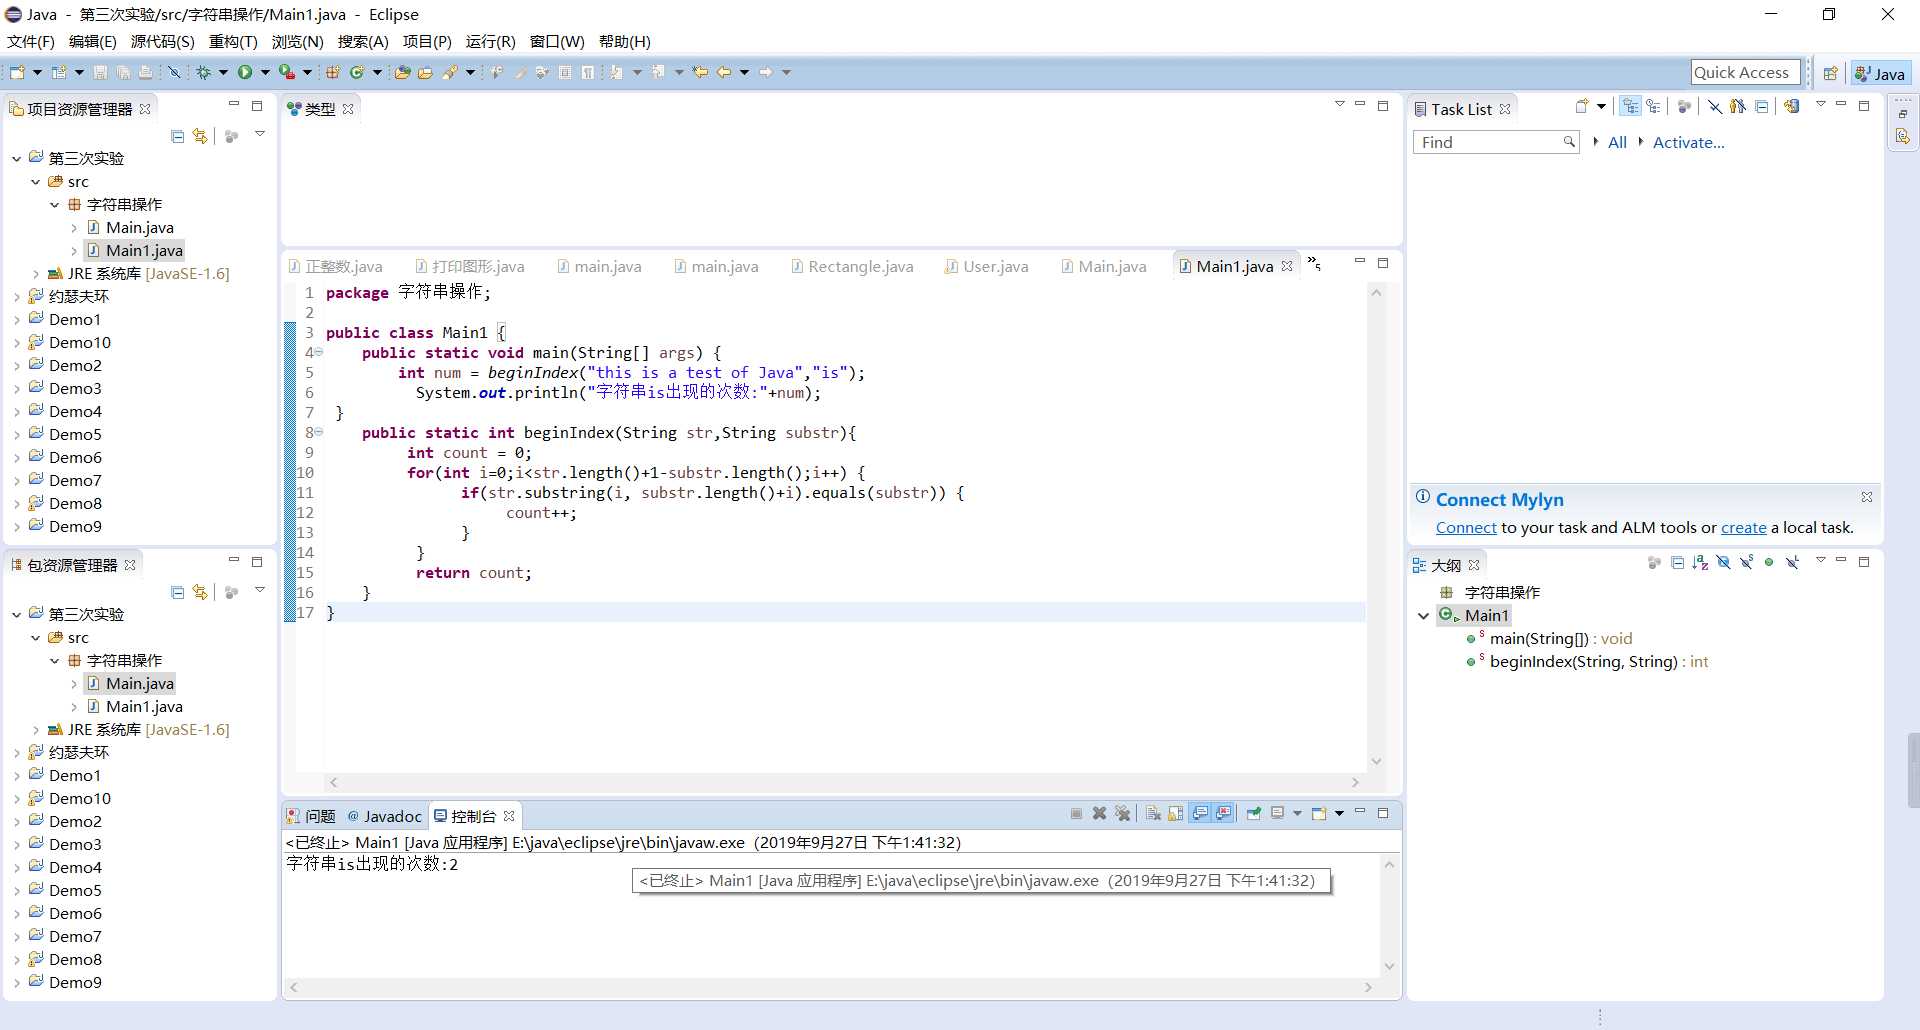Click the Run Last Tool red toolbox icon
Image resolution: width=1920 pixels, height=1030 pixels.
(x=286, y=72)
